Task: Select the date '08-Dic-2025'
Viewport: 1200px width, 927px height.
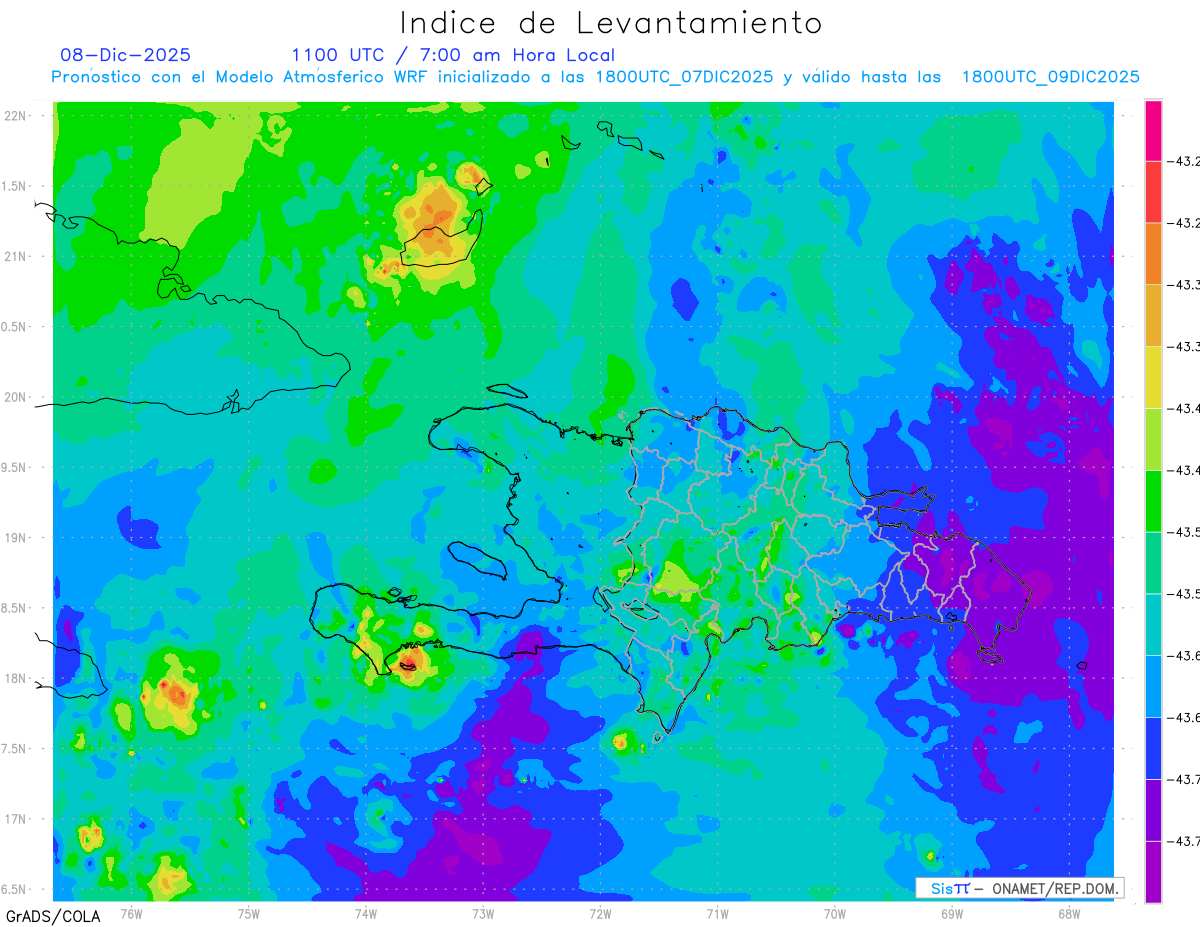Action: pyautogui.click(x=125, y=55)
